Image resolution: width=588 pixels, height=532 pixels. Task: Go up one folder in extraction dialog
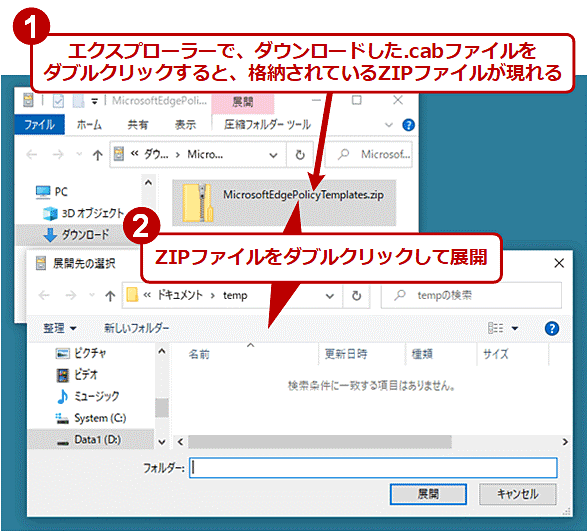pos(110,296)
